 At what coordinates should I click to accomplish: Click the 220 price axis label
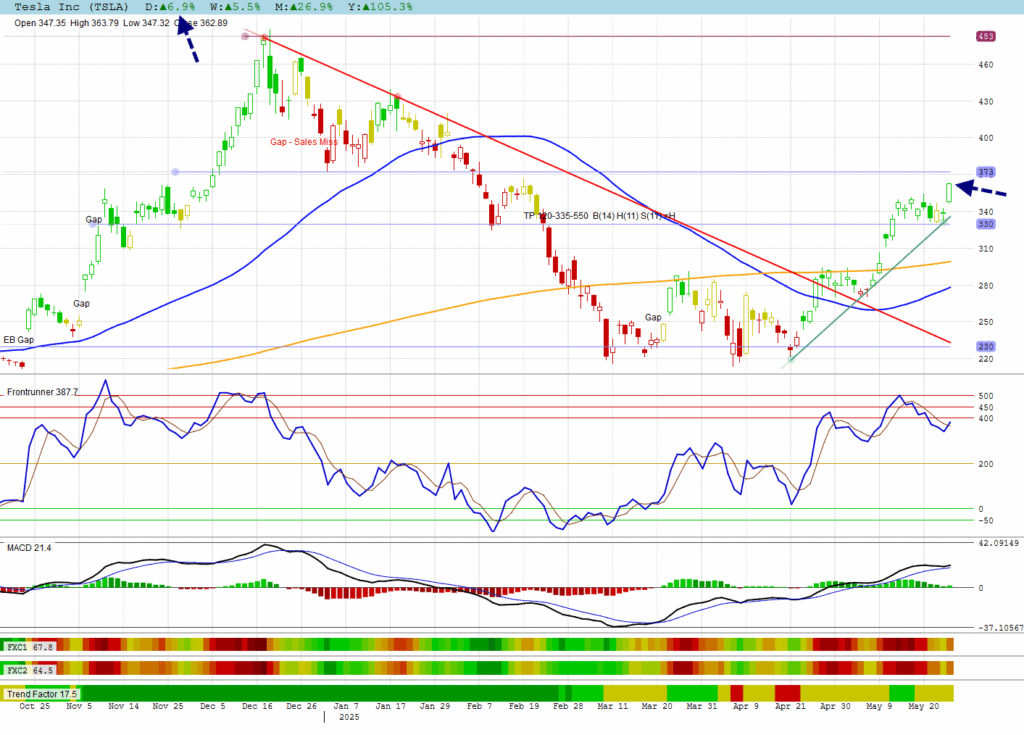click(x=985, y=359)
